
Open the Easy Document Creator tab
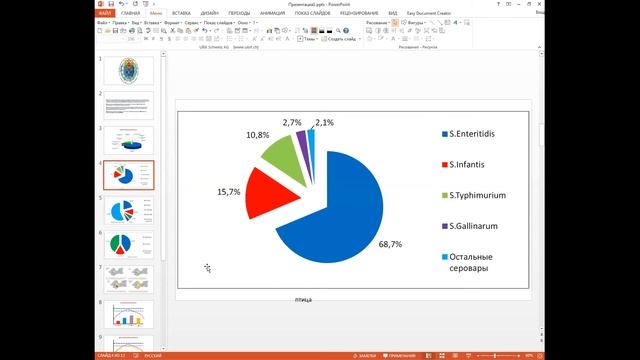pos(429,13)
